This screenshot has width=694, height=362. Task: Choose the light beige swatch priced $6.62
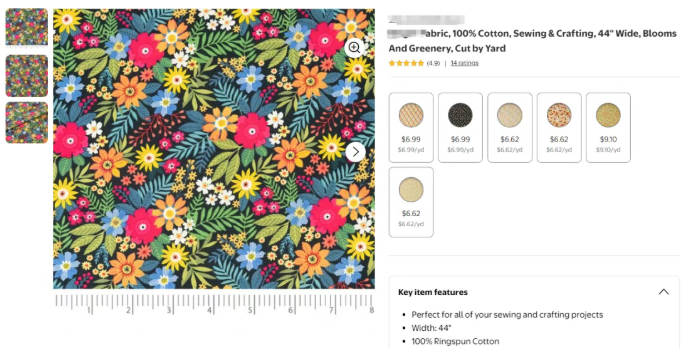coord(510,127)
